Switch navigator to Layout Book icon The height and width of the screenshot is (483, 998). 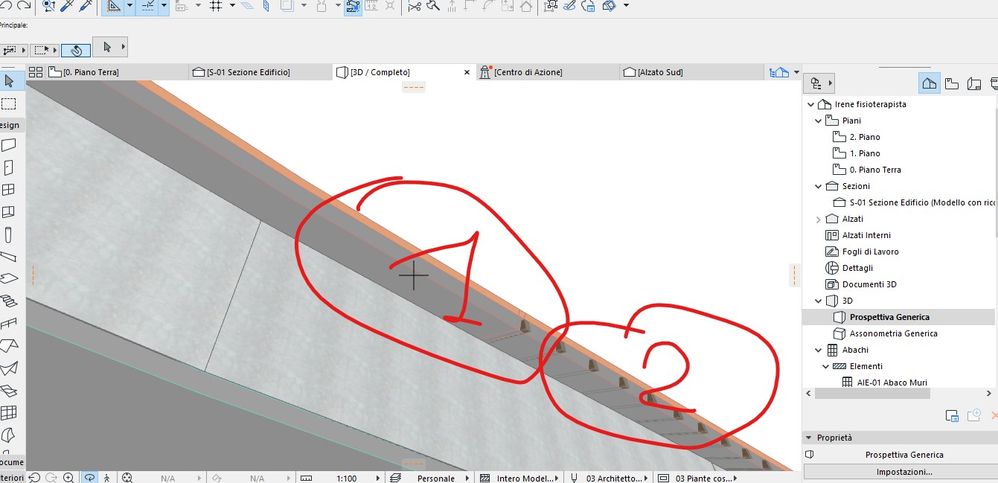973,83
